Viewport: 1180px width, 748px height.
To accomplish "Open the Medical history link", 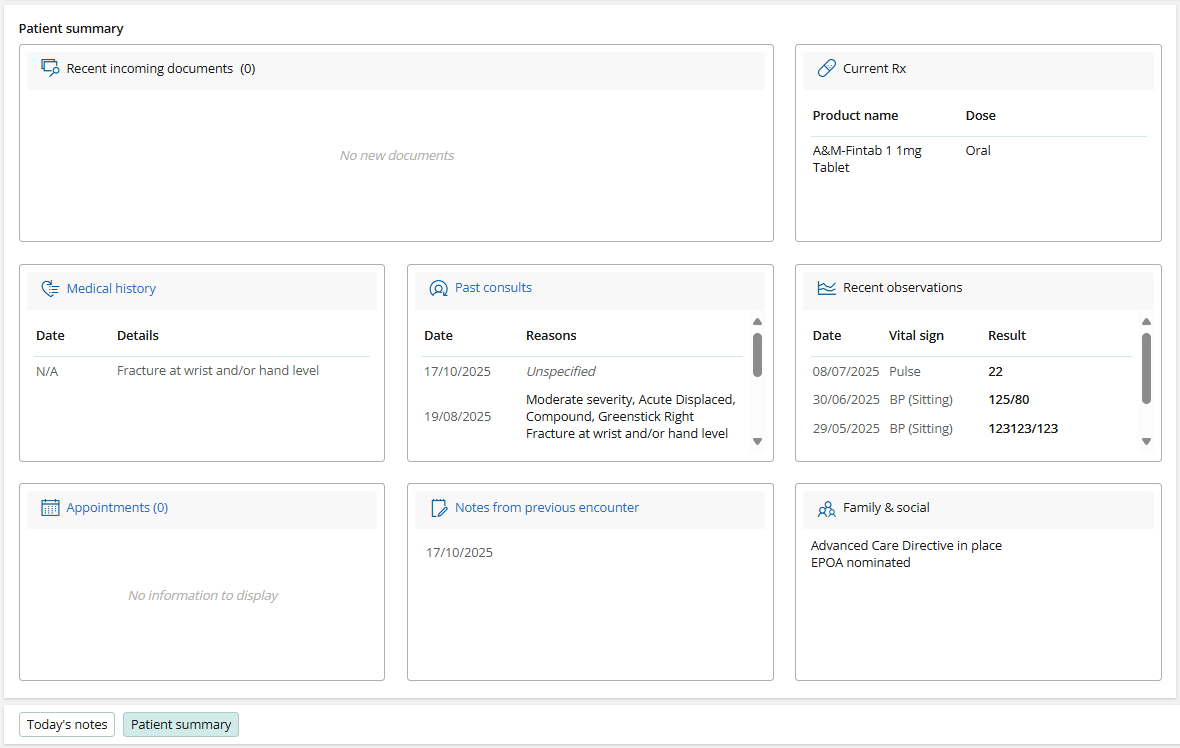I will click(111, 289).
